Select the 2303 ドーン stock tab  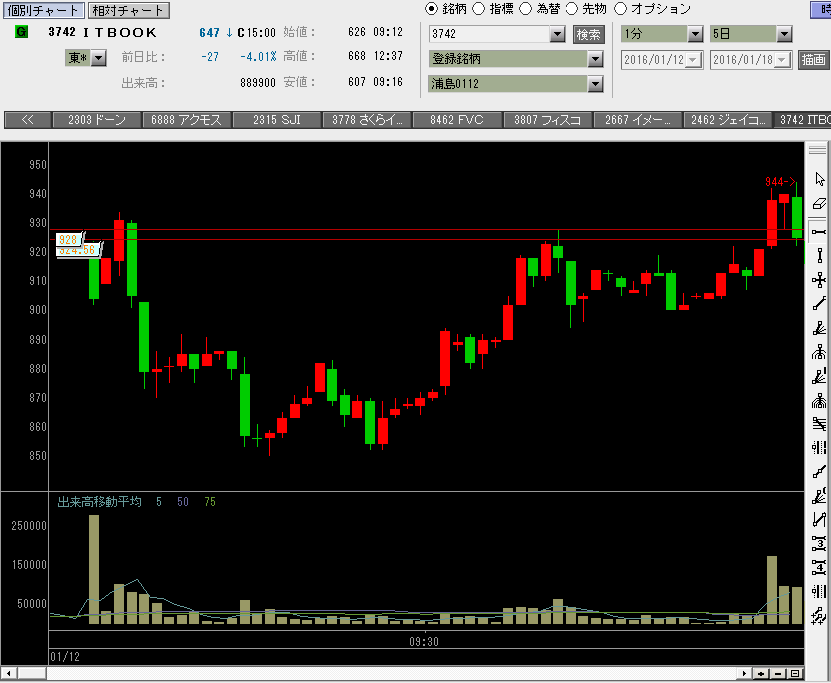(x=96, y=120)
